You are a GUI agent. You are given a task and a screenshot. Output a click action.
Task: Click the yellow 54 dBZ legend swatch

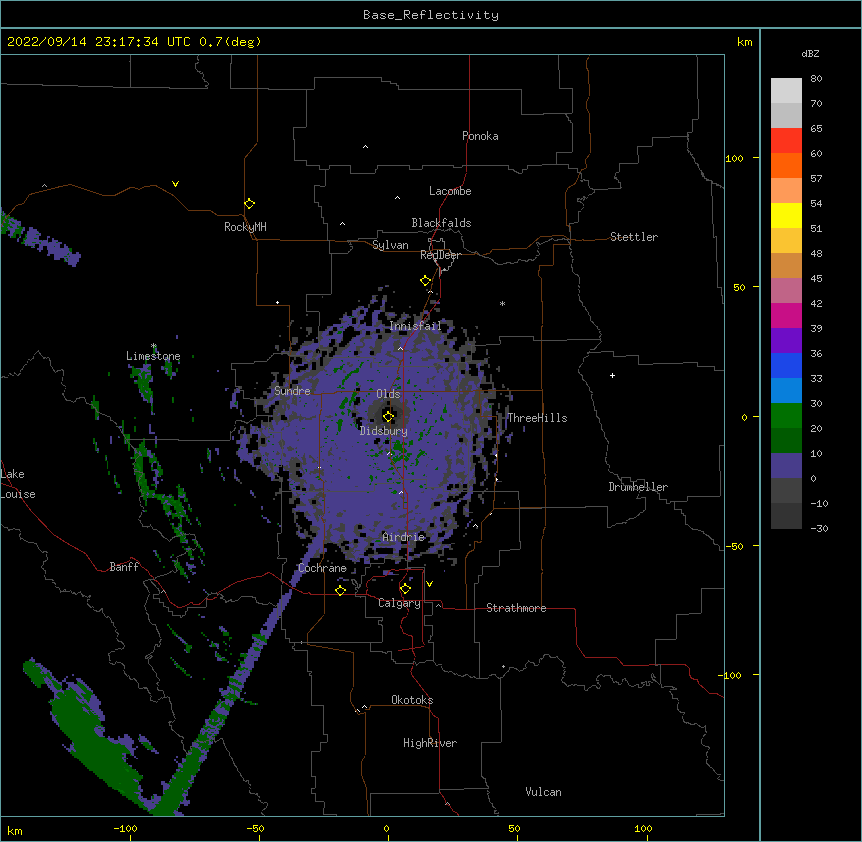coord(786,215)
